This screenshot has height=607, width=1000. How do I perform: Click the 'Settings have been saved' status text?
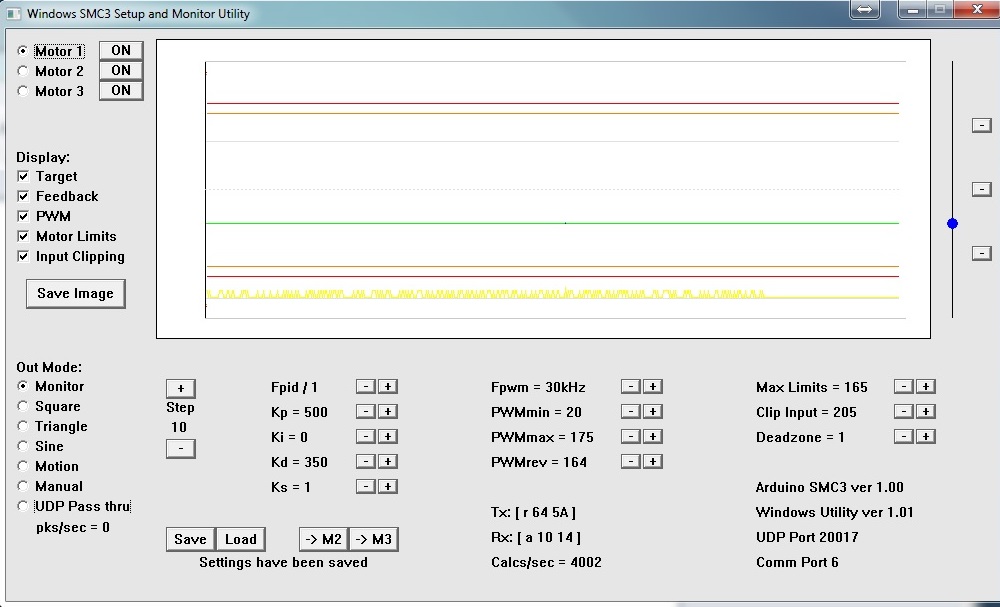(283, 562)
